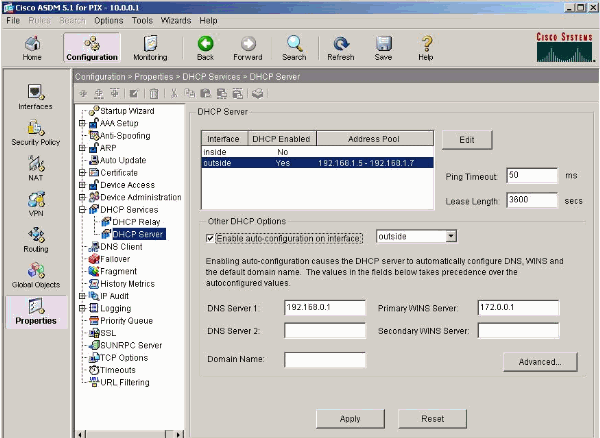The width and height of the screenshot is (600, 438).
Task: Click the cut scissors icon
Action: 174,93
